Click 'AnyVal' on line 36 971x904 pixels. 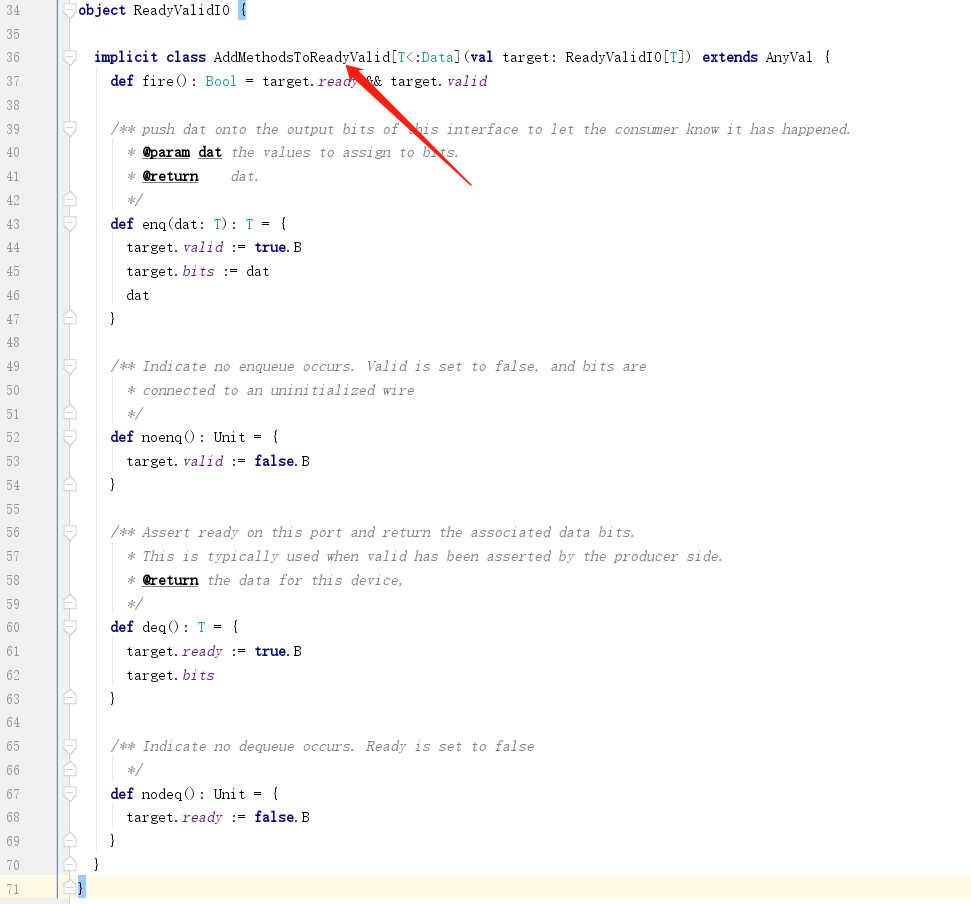[x=789, y=58]
